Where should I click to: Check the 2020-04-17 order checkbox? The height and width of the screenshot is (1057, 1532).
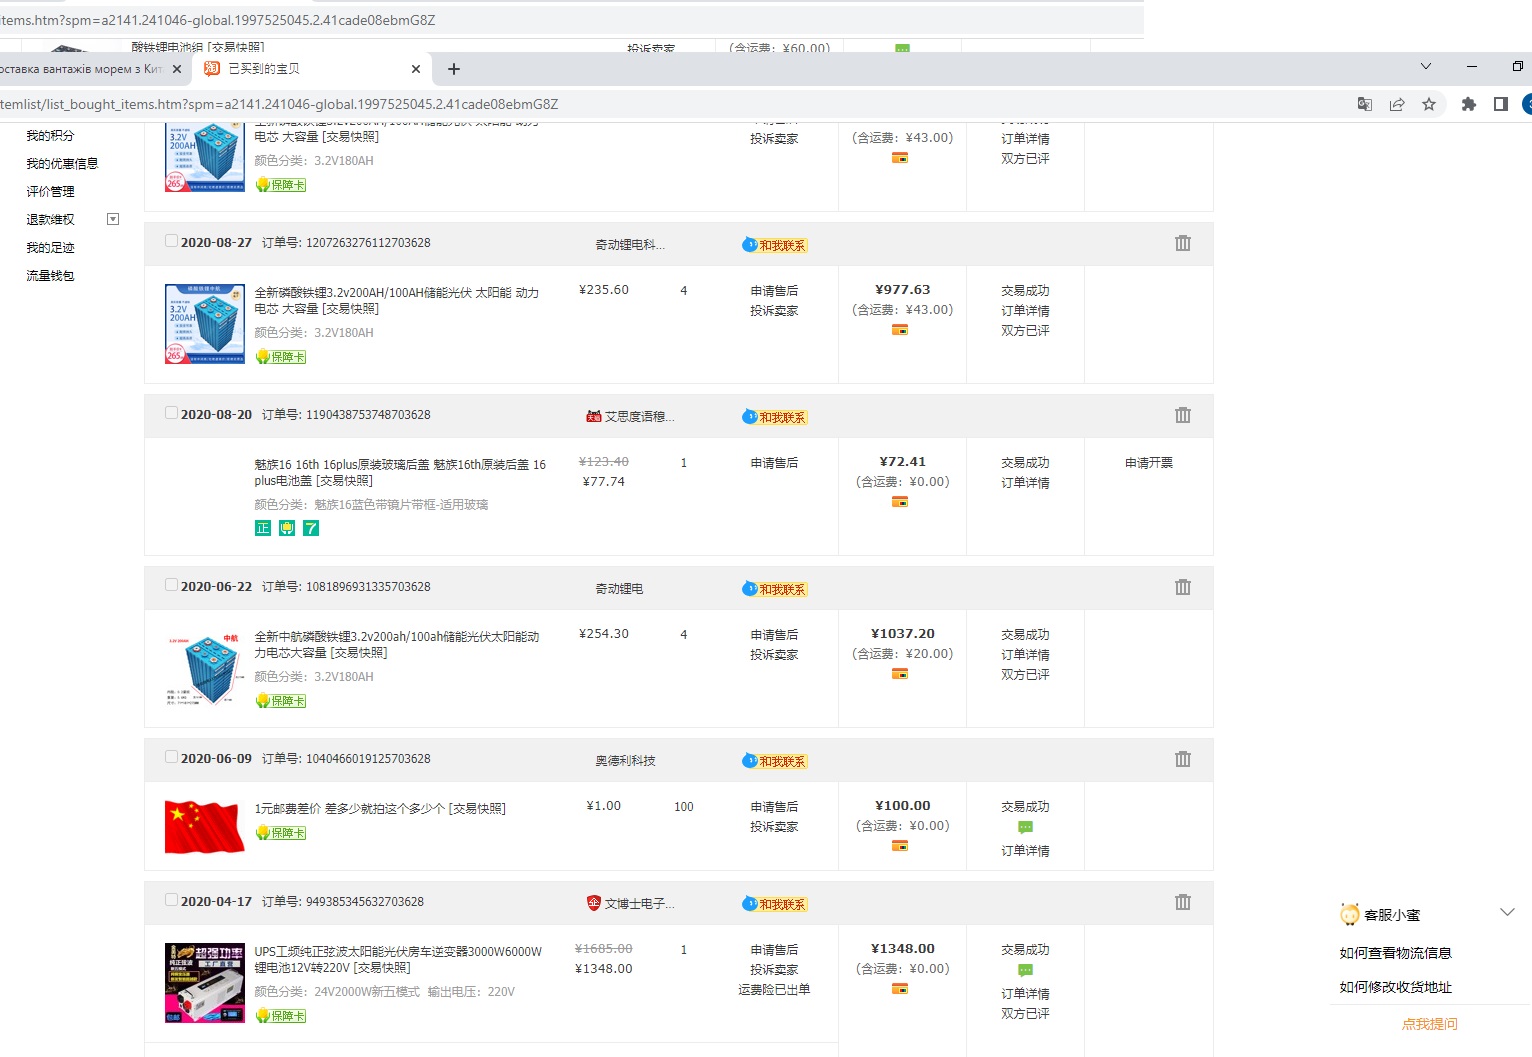[171, 900]
